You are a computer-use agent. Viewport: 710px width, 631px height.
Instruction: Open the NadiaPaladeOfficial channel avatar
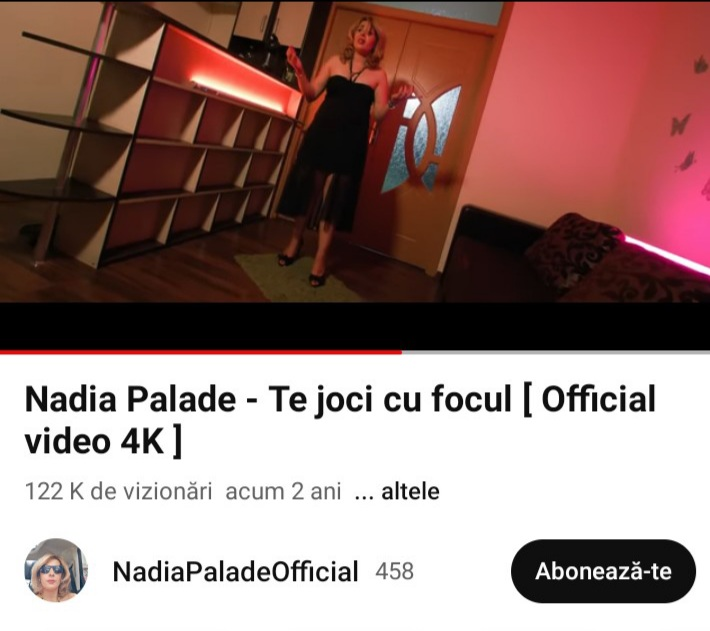click(x=56, y=570)
